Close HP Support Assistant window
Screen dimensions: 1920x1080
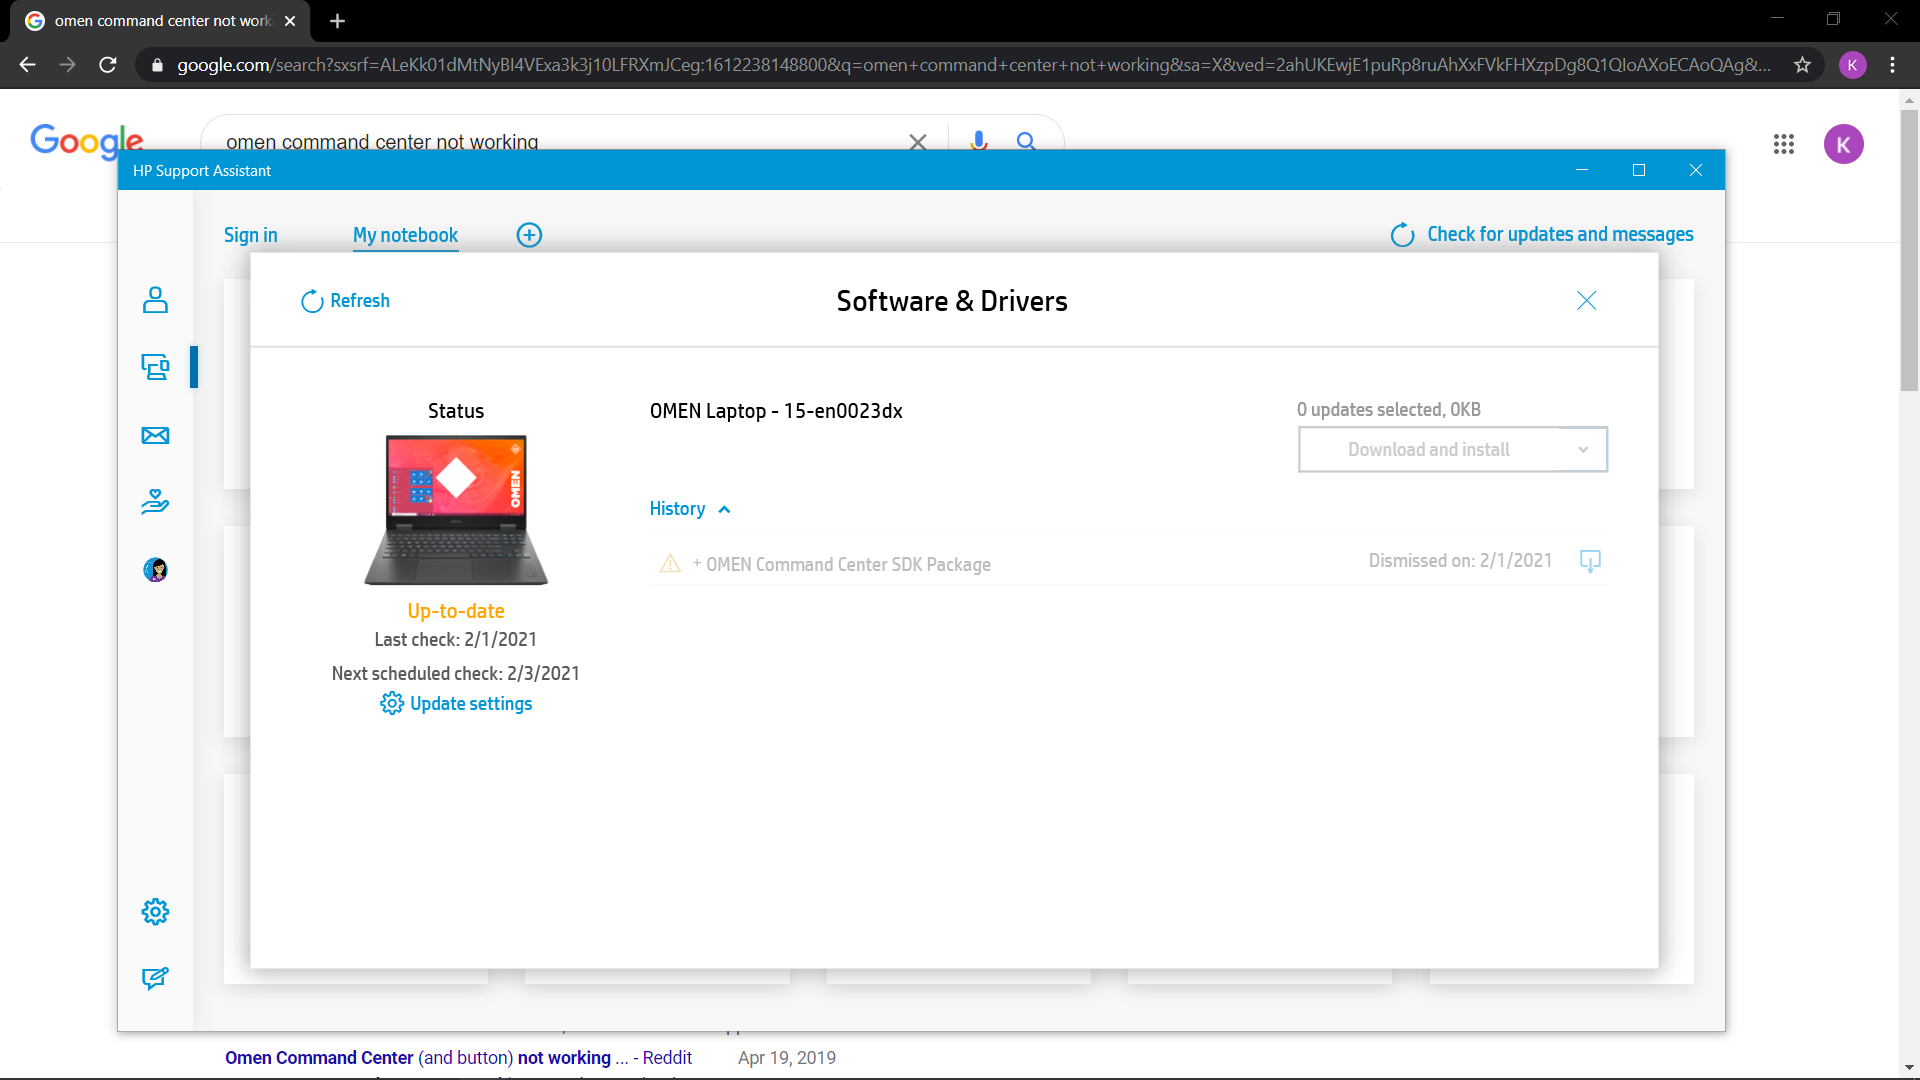[1696, 170]
